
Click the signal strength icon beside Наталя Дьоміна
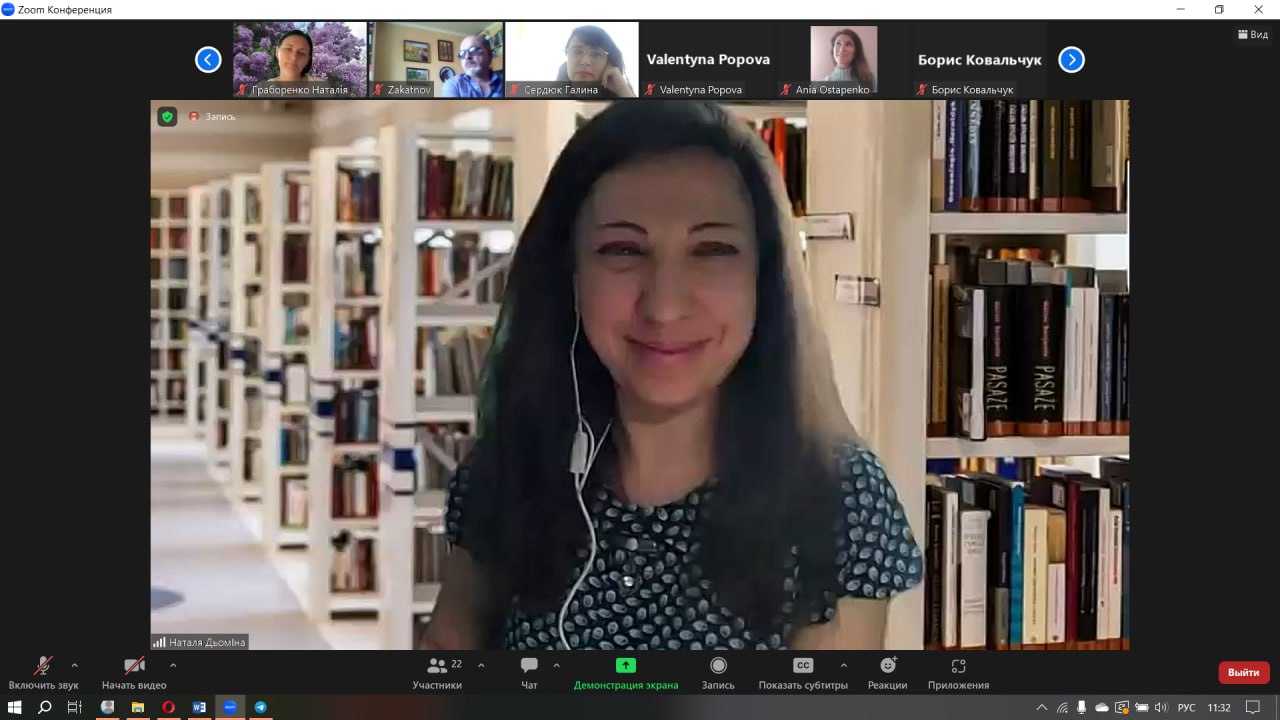pyautogui.click(x=159, y=642)
